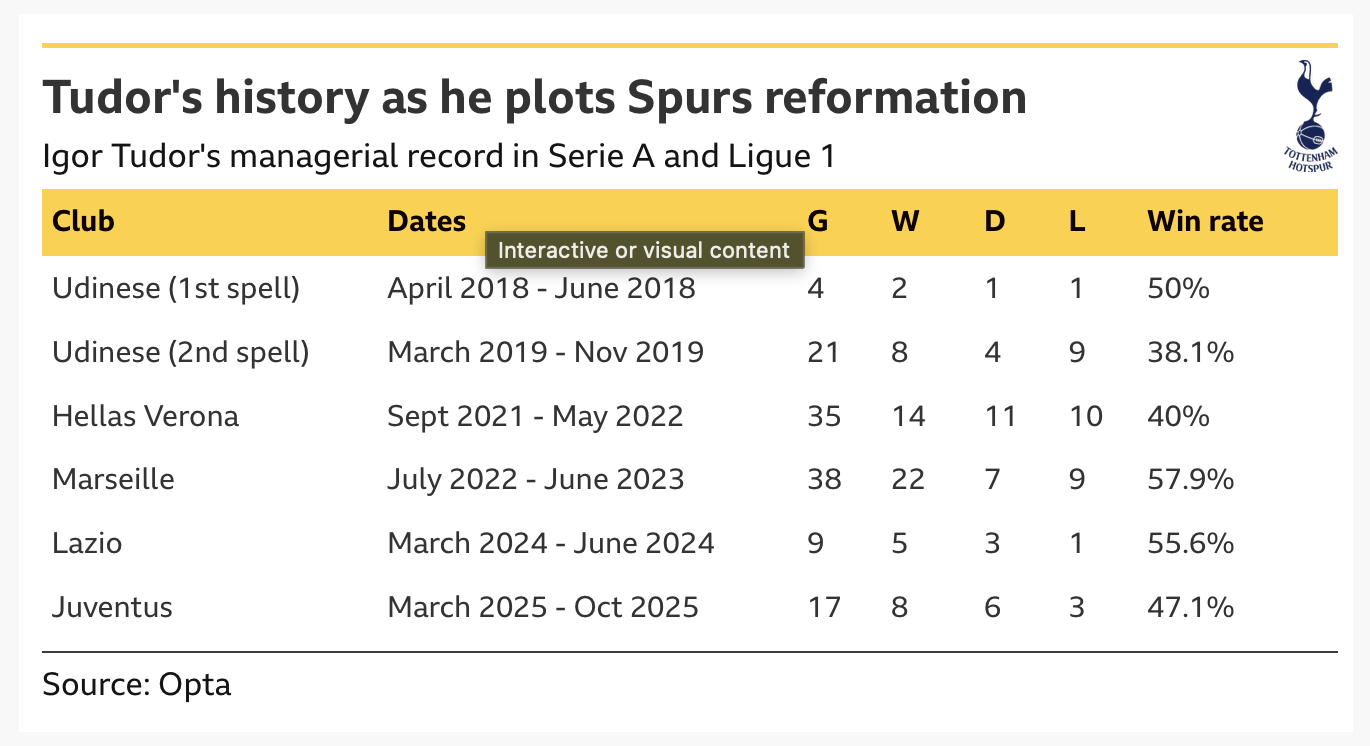This screenshot has width=1370, height=746.
Task: Click the Tottenham Hotspur crest logo
Action: pos(1308,115)
